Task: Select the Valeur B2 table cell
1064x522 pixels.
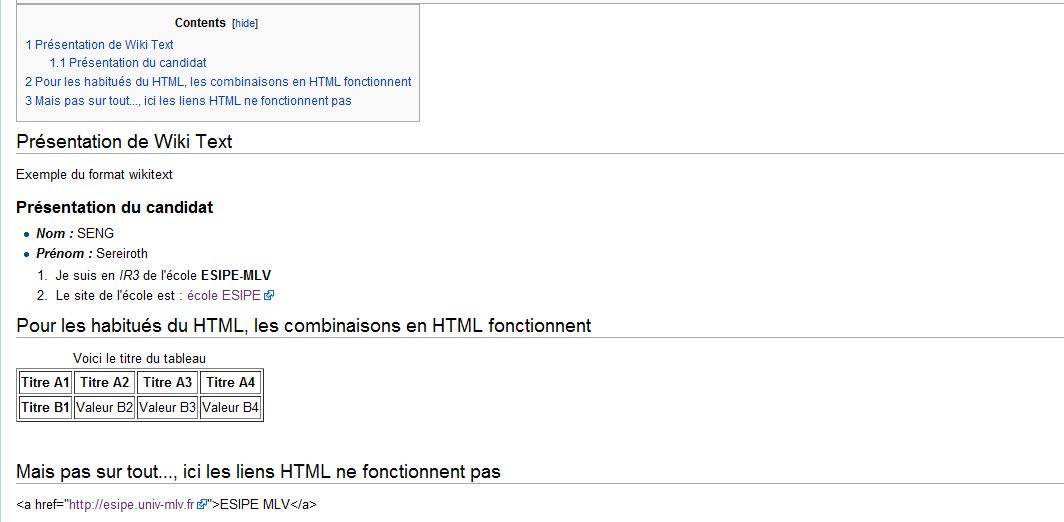Action: click(105, 408)
